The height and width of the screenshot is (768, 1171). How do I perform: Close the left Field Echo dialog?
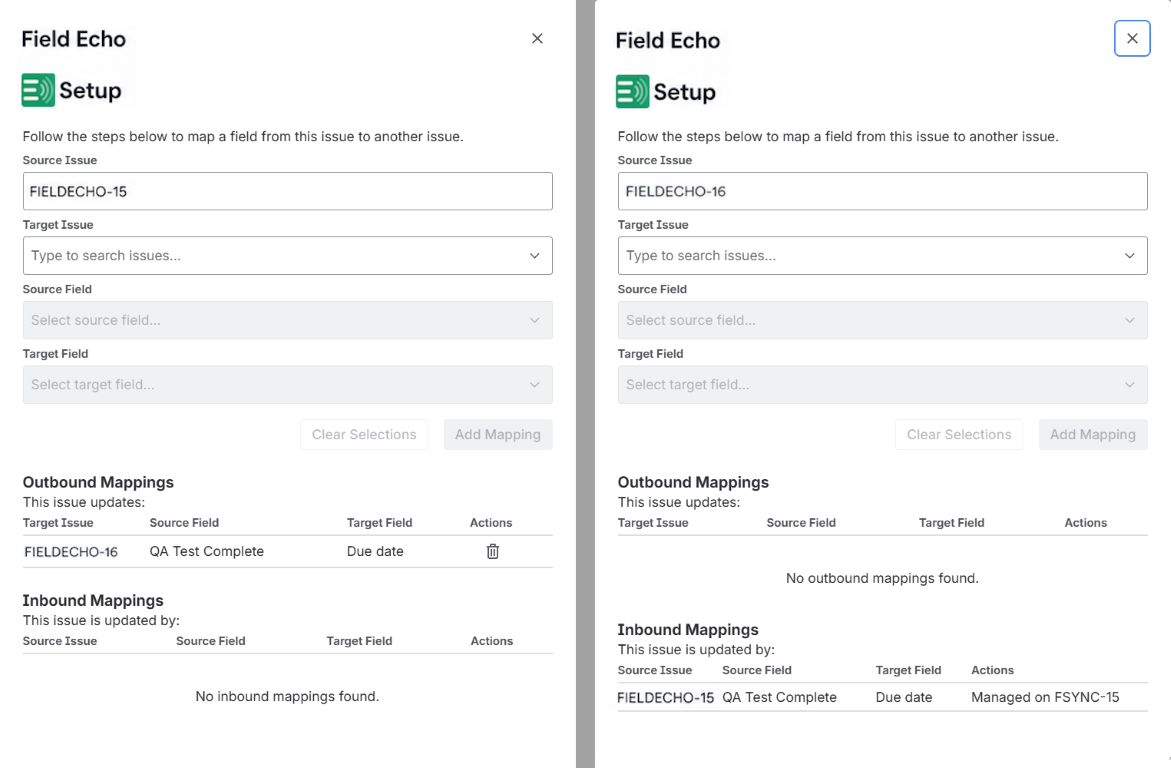coord(537,38)
